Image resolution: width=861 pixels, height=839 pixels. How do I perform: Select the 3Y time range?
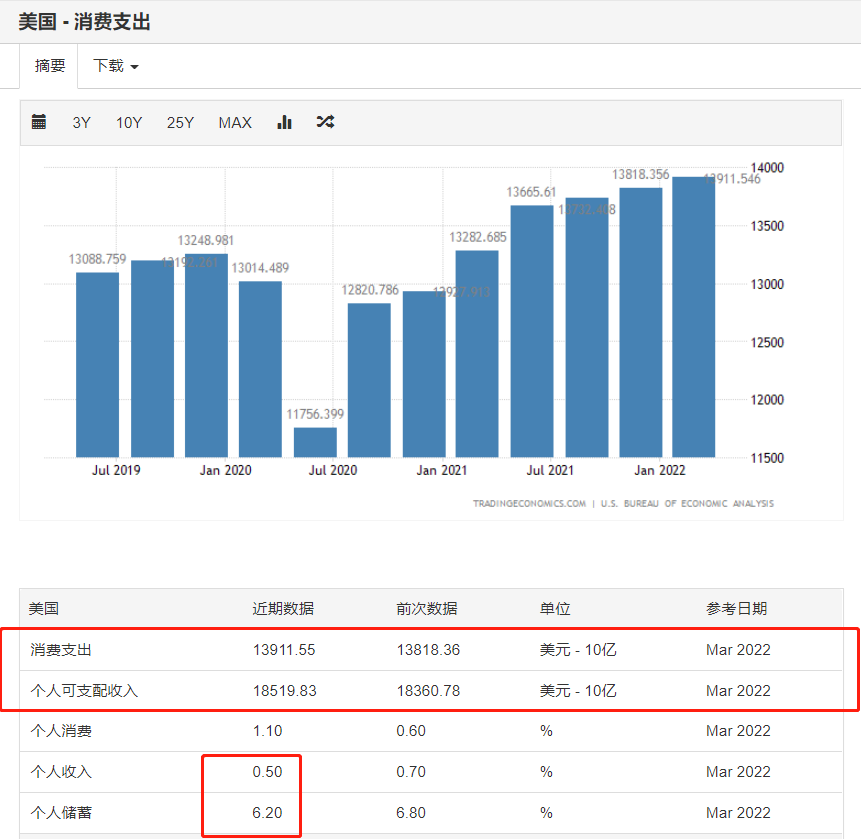pos(81,122)
